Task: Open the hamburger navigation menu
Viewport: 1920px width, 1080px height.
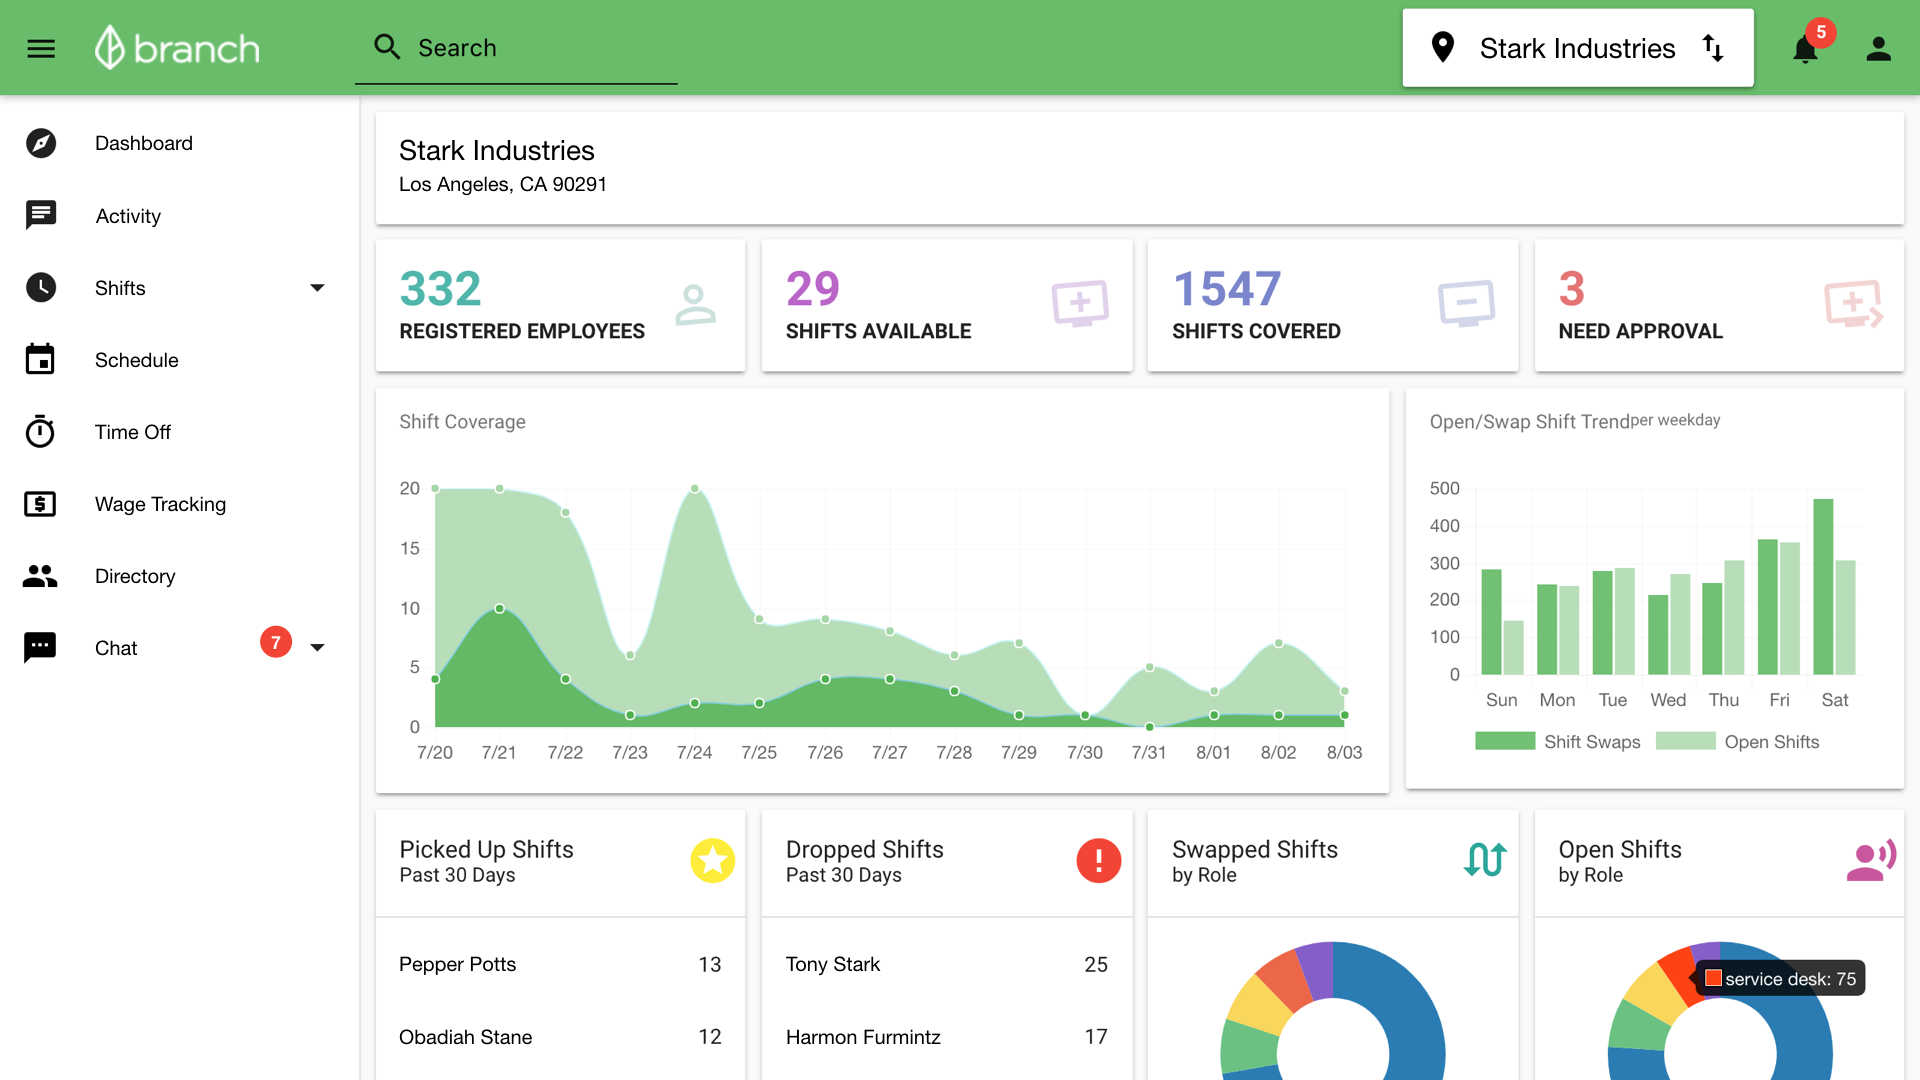Action: tap(41, 48)
